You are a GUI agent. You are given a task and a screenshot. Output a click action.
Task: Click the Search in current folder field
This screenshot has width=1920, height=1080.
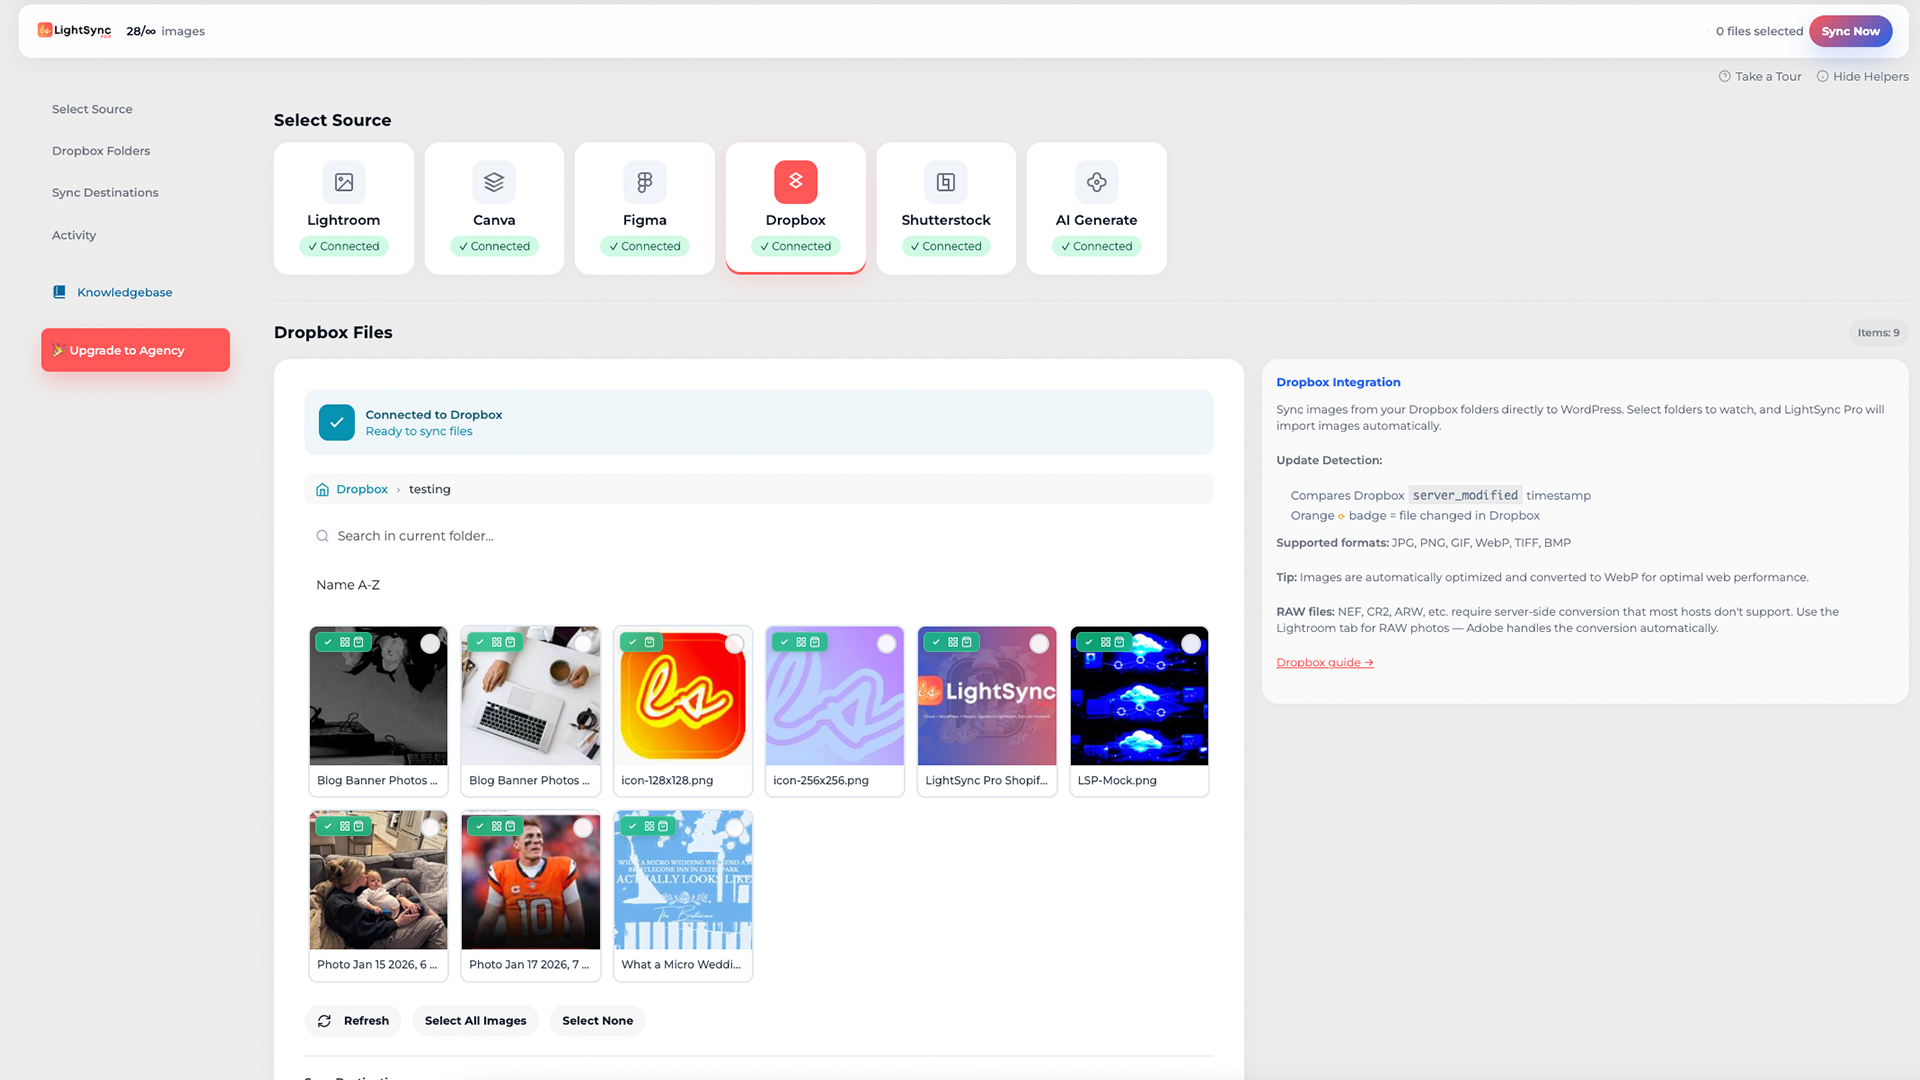[759, 536]
